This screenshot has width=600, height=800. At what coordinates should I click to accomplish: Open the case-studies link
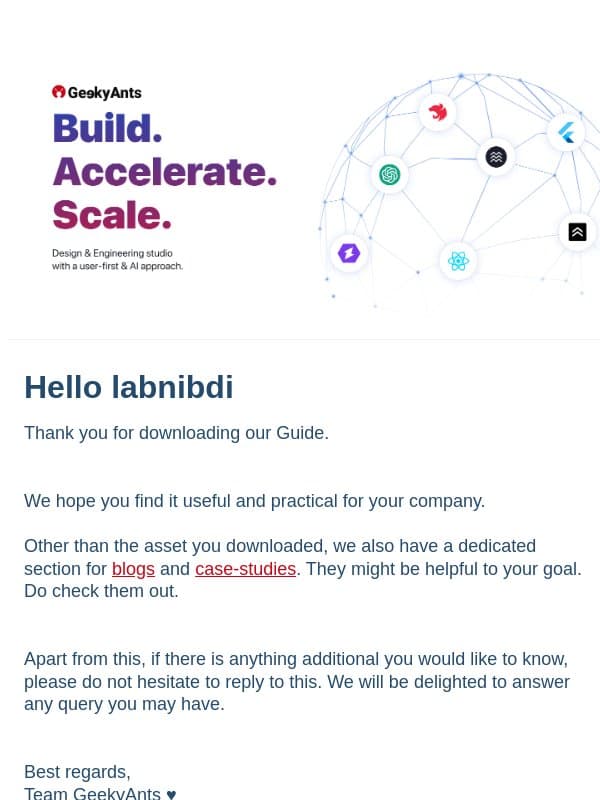[245, 568]
